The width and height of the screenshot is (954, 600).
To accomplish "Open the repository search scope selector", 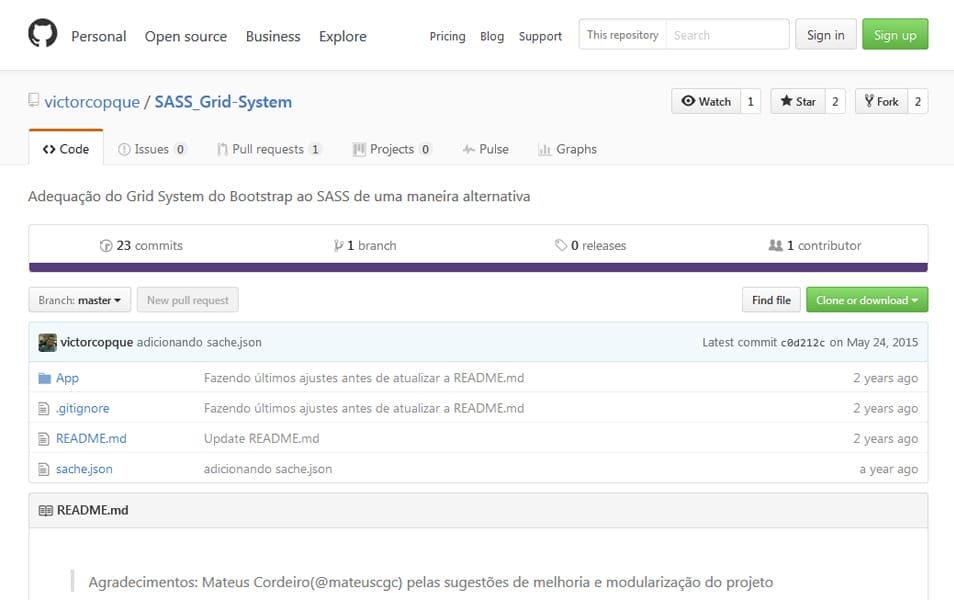I will (624, 33).
